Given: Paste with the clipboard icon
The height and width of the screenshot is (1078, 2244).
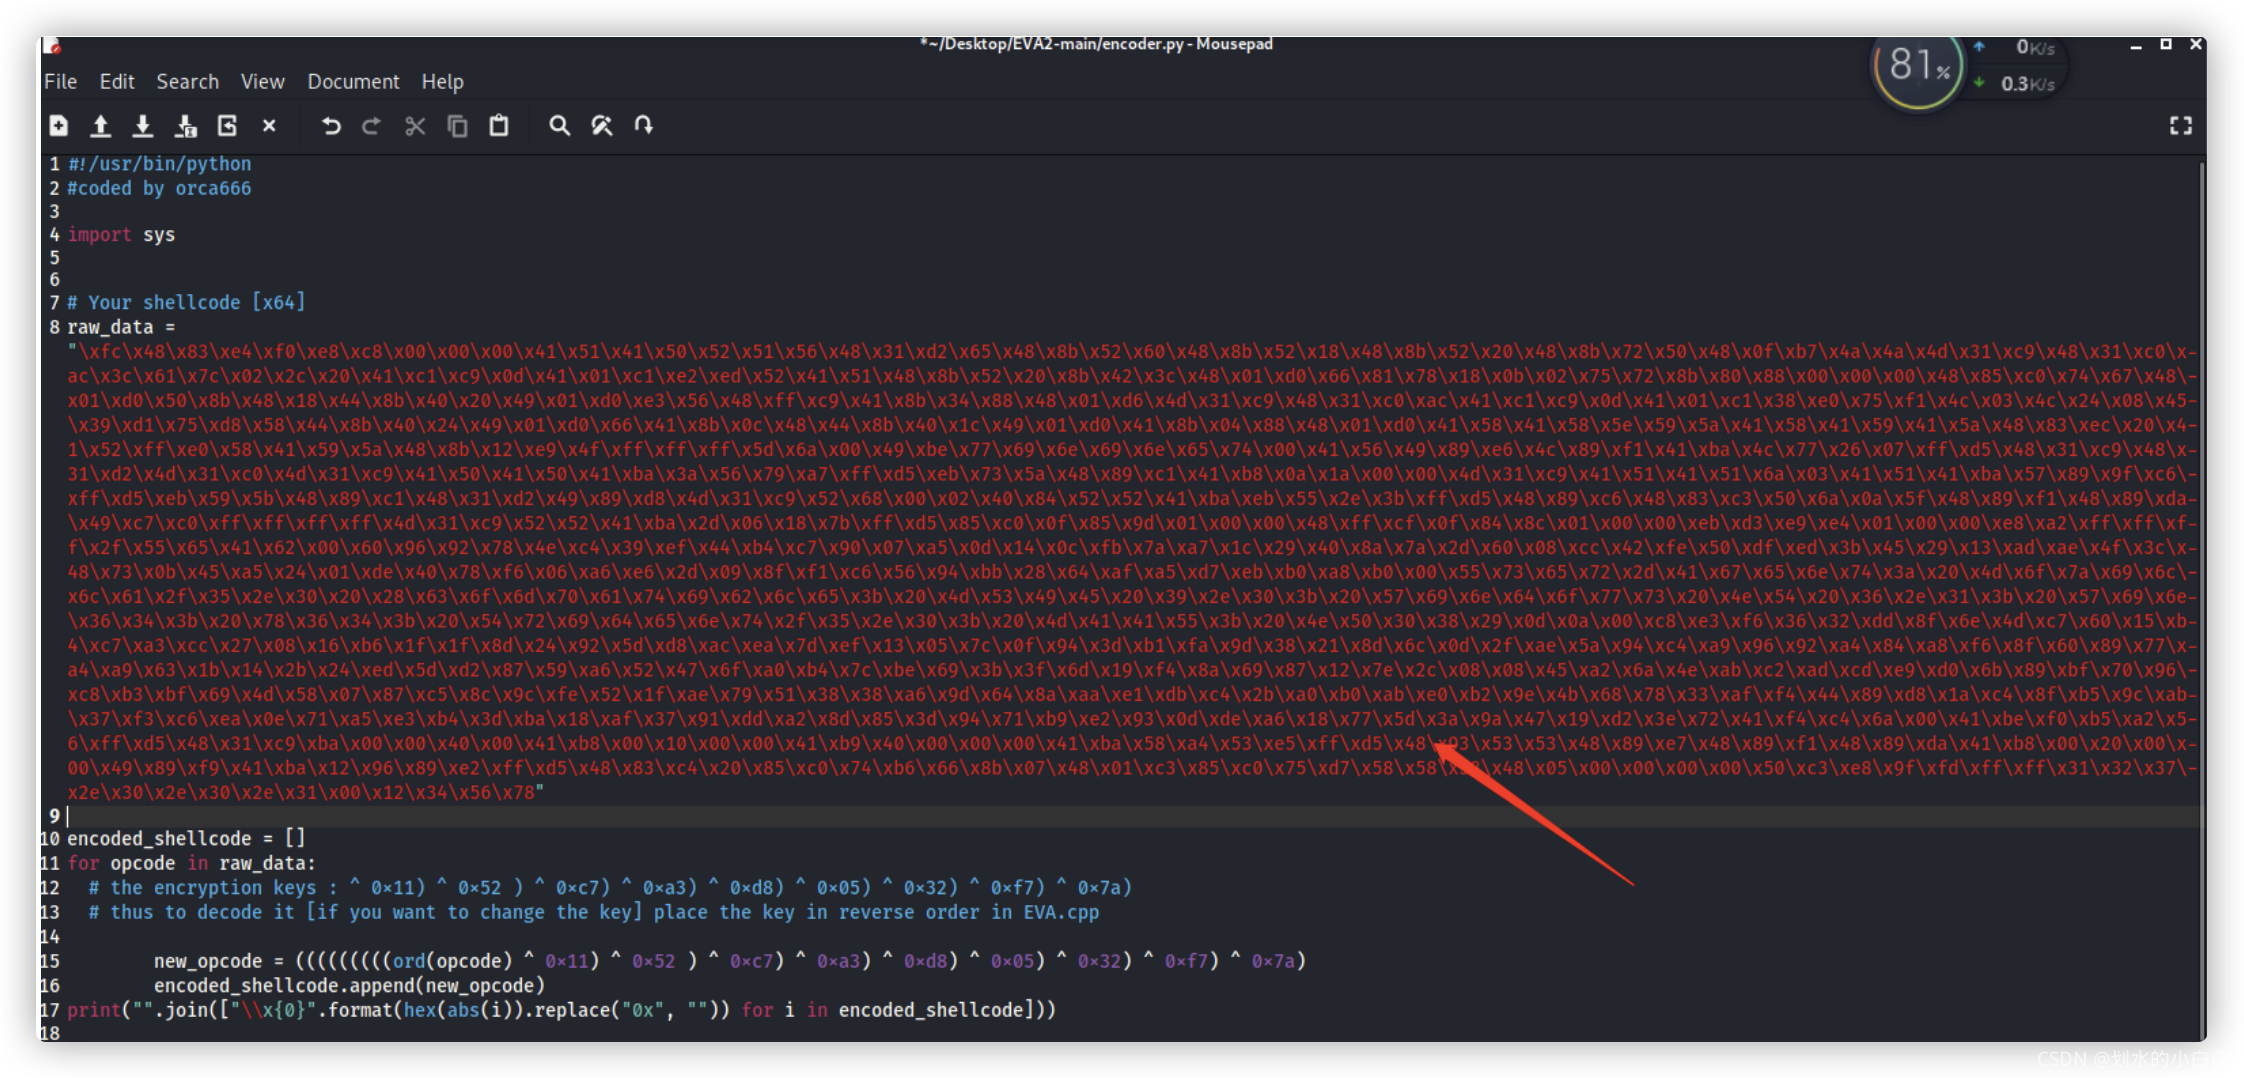Looking at the screenshot, I should click(x=499, y=125).
